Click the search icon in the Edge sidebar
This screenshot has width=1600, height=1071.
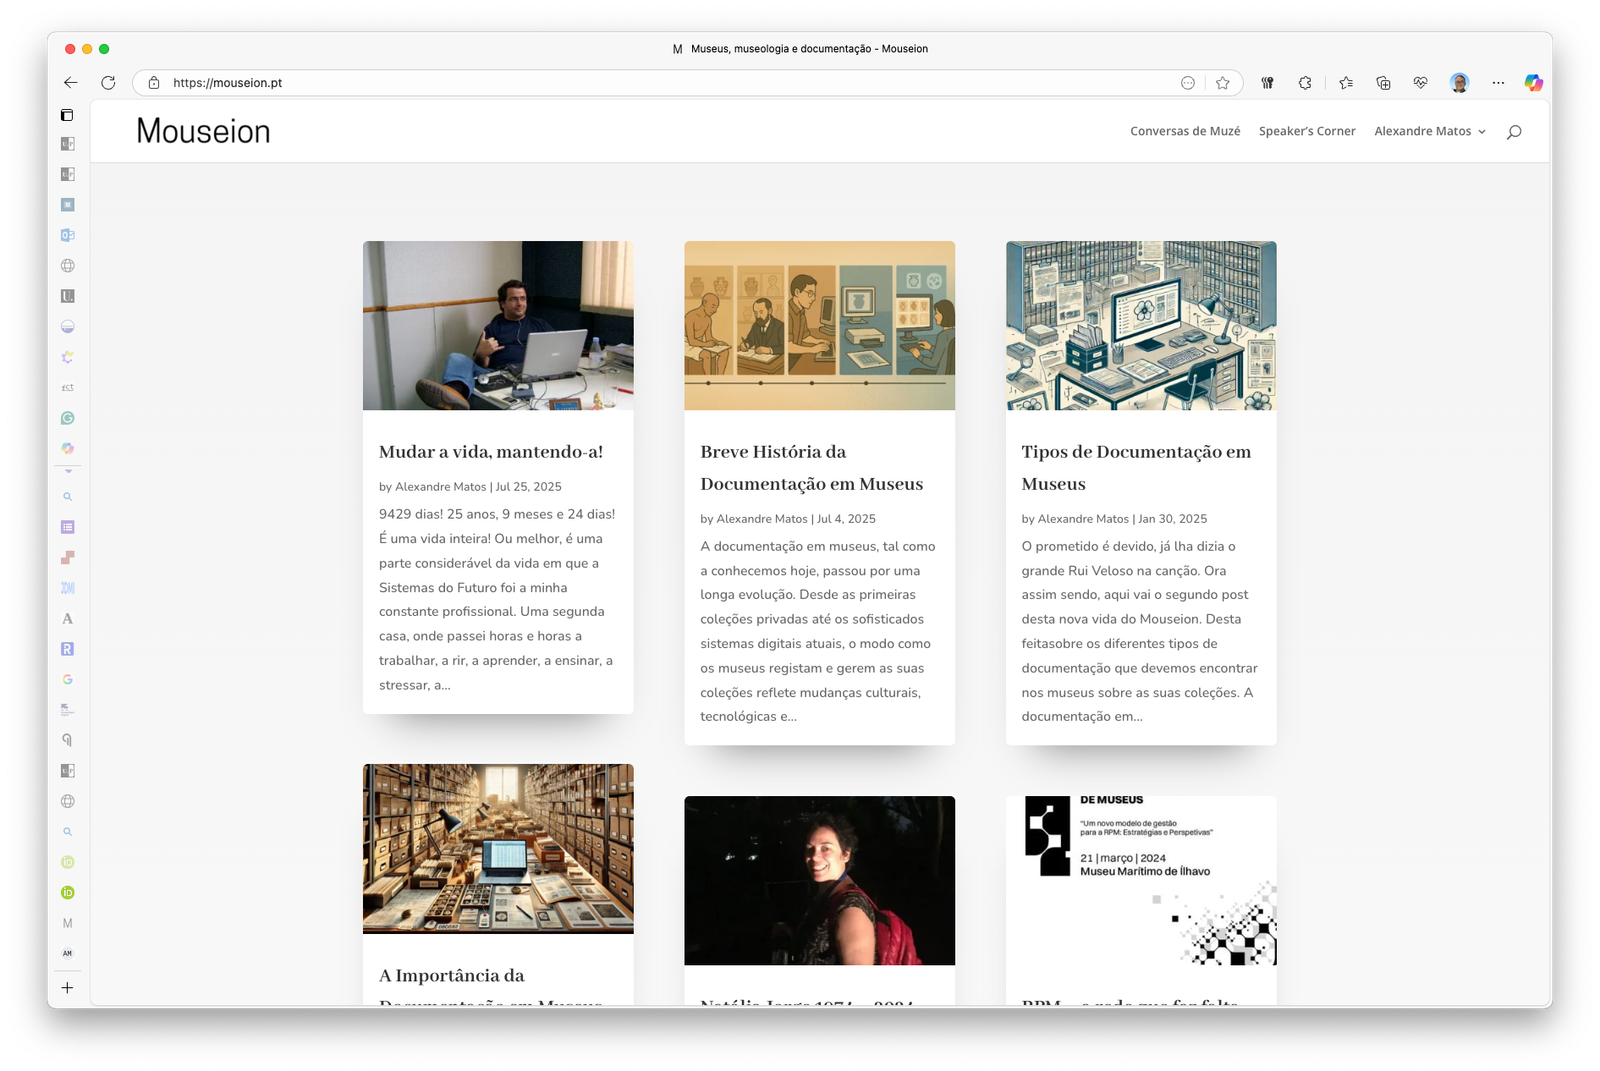point(67,497)
